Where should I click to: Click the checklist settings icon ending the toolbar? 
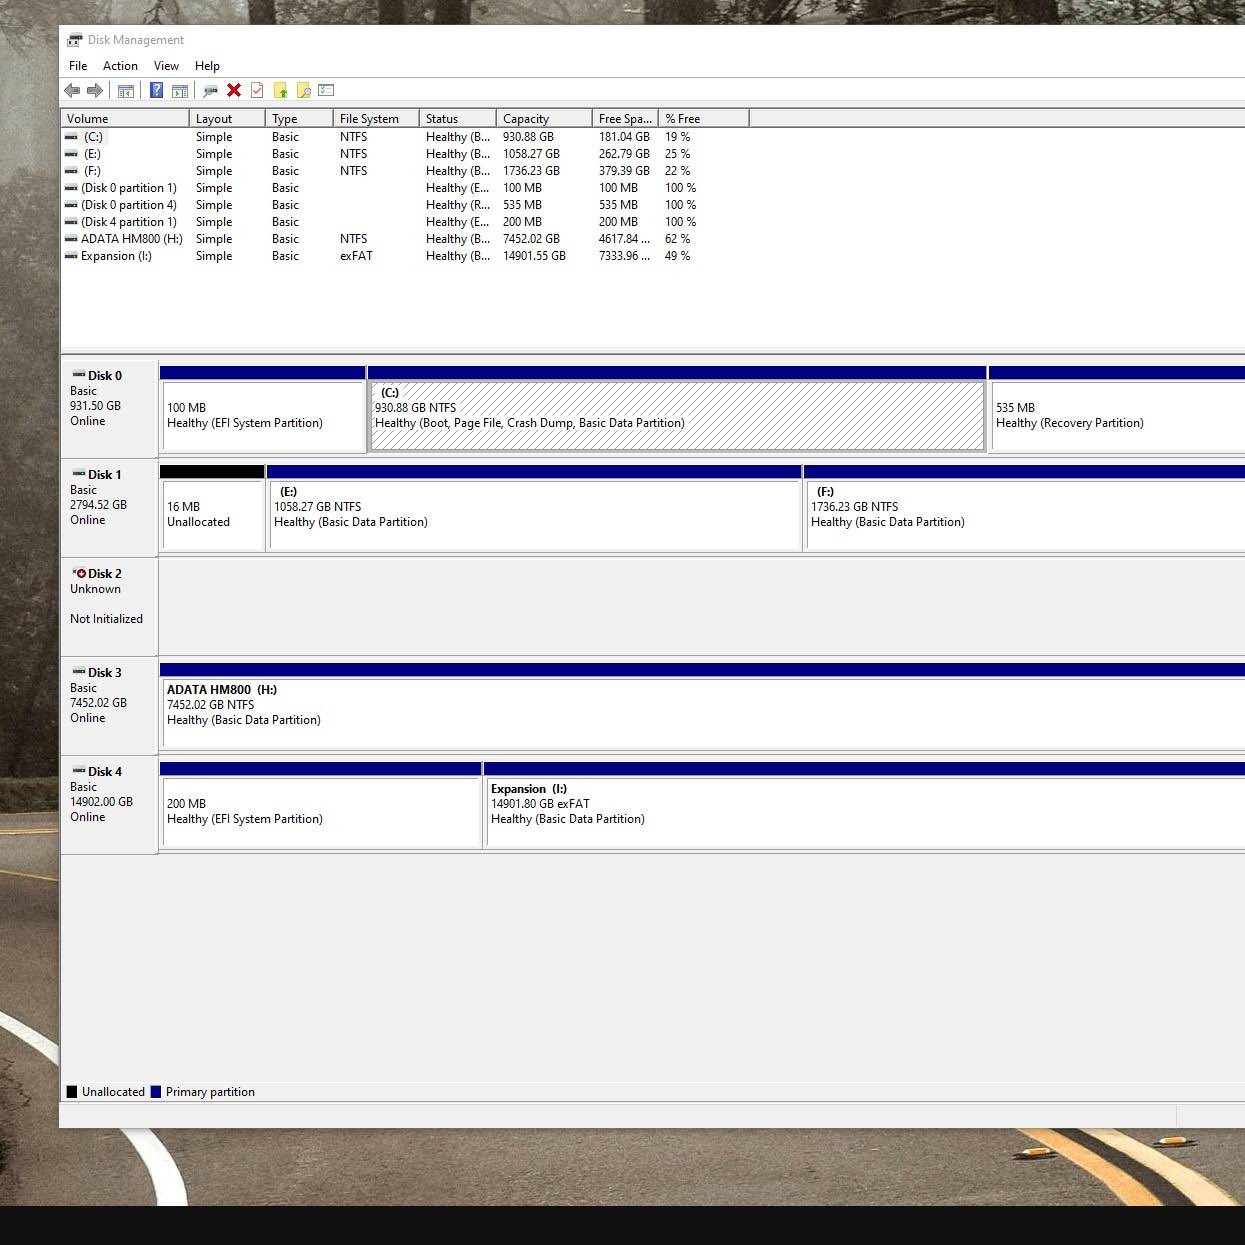326,91
